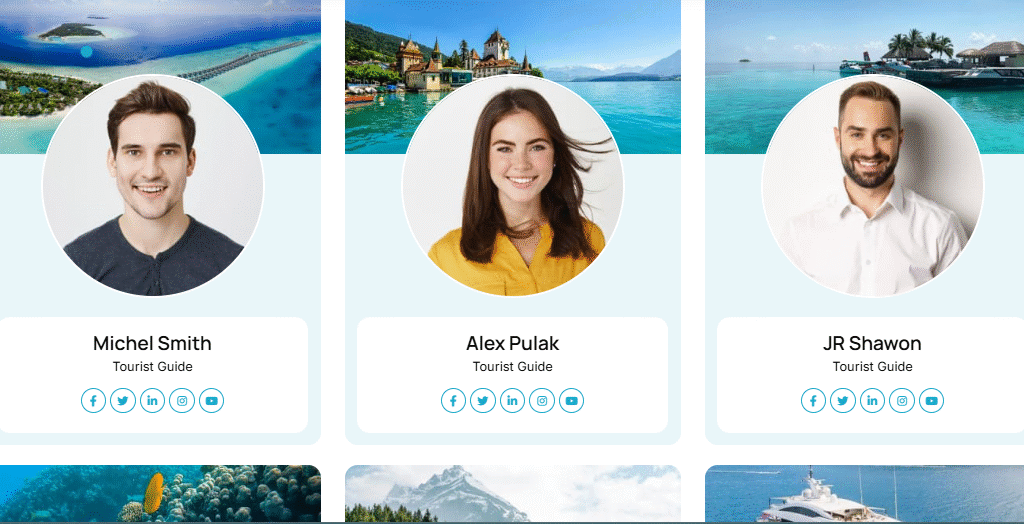This screenshot has height=524, width=1024.
Task: Visit JR Shawon's LinkedIn icon
Action: [872, 401]
